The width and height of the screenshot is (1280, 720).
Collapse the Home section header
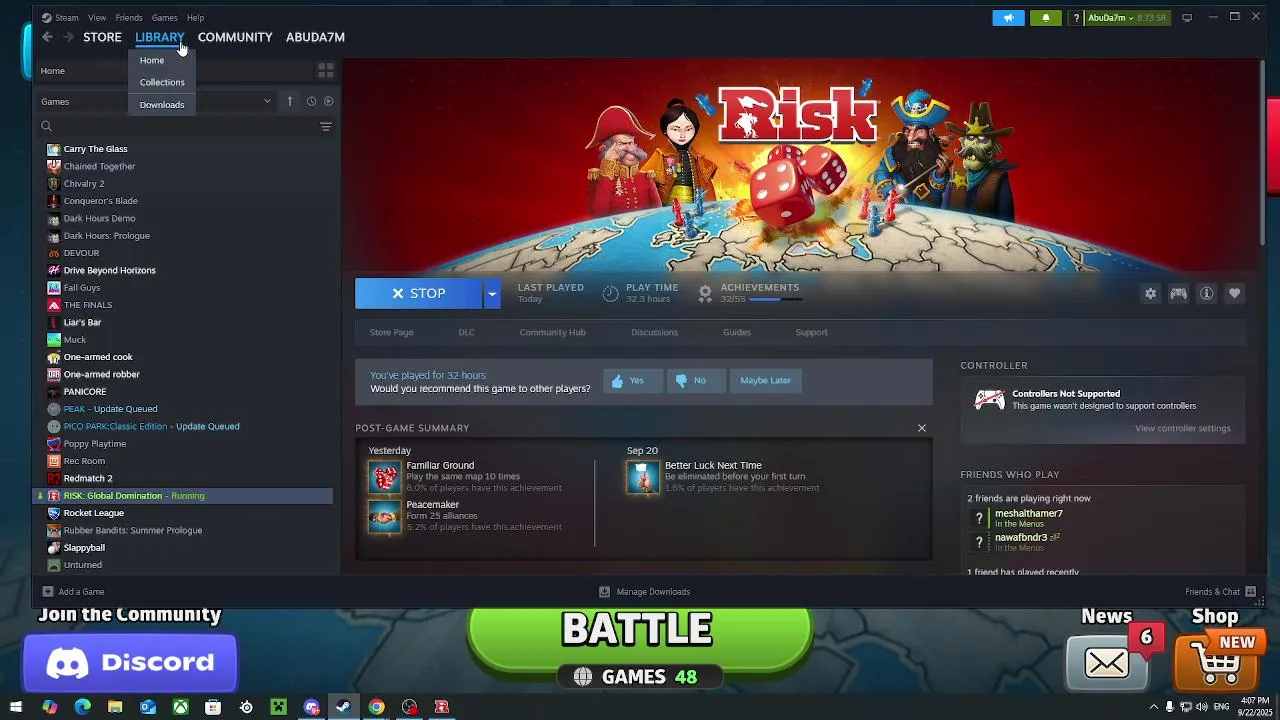[x=52, y=71]
